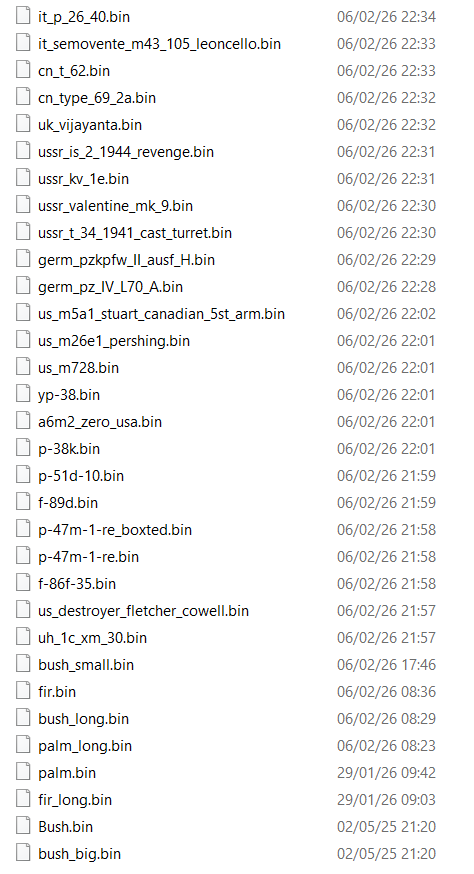Screen dimensions: 474x874
Task: Select the it_semovente_m43_105_leoncello.bin file
Action: 159,44
